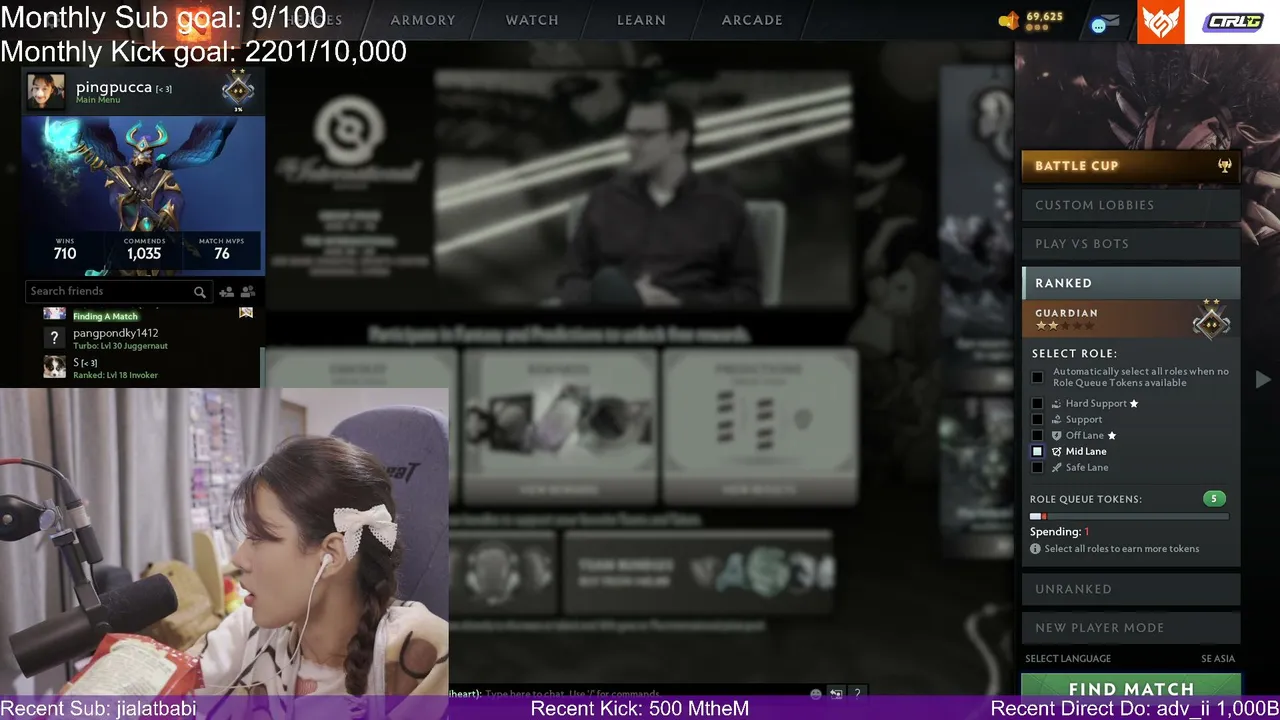The width and height of the screenshot is (1280, 720).
Task: Tick the Safe Lane role checkbox
Action: (1037, 468)
